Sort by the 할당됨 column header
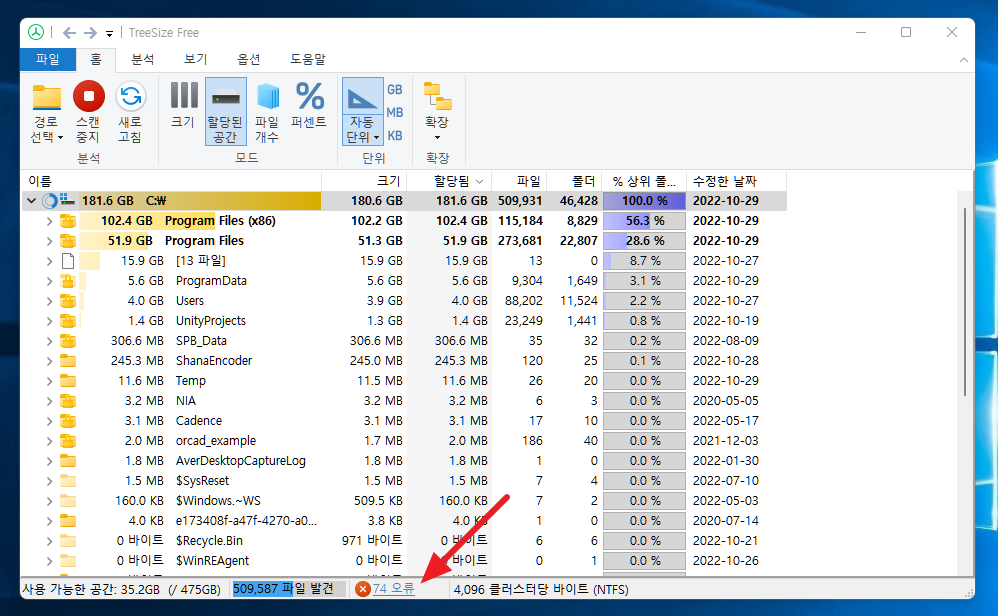This screenshot has height=616, width=998. [449, 181]
